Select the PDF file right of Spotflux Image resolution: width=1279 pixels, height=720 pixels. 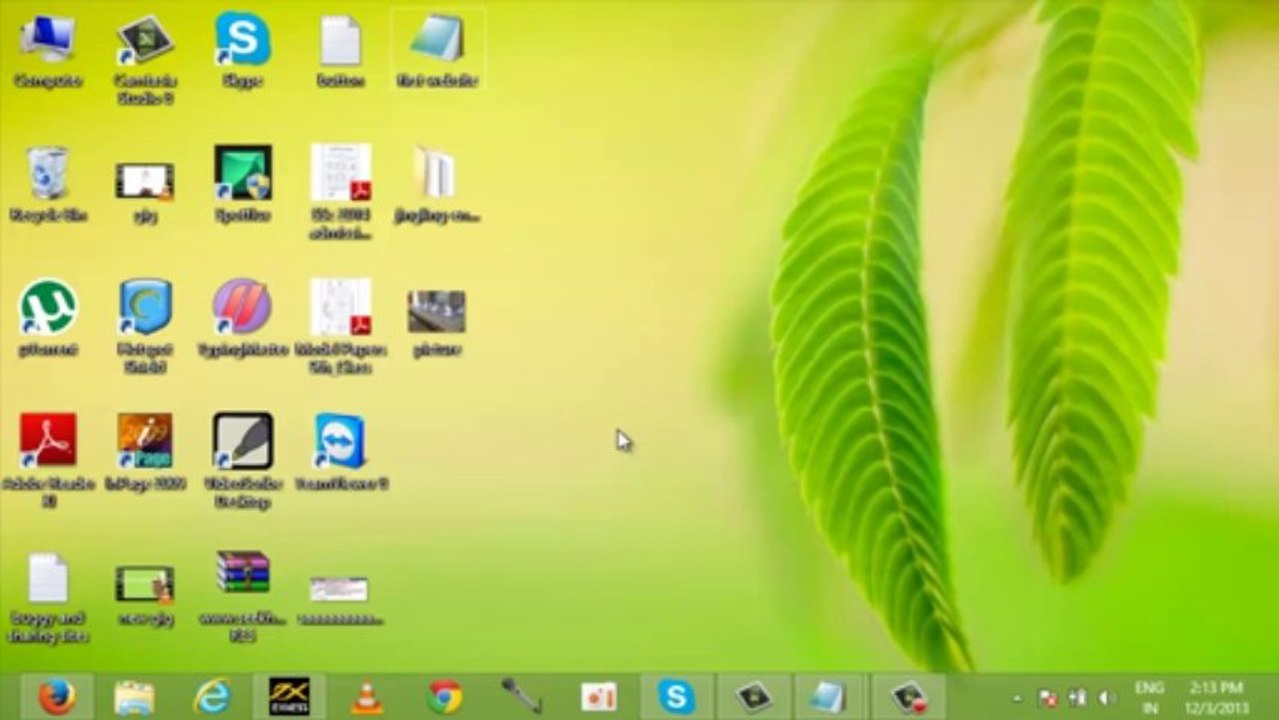[x=340, y=192]
